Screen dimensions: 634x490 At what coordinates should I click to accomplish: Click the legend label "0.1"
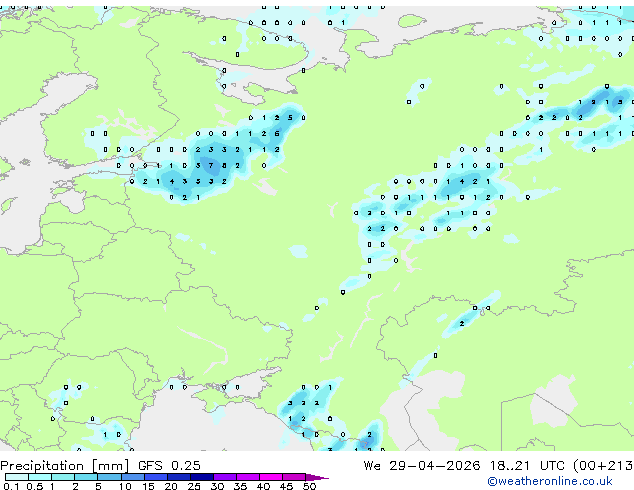point(11,486)
